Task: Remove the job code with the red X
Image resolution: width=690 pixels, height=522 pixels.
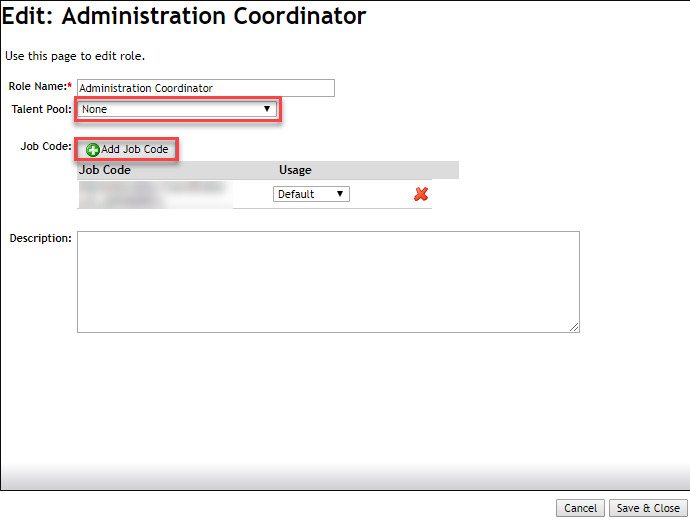Action: 421,194
